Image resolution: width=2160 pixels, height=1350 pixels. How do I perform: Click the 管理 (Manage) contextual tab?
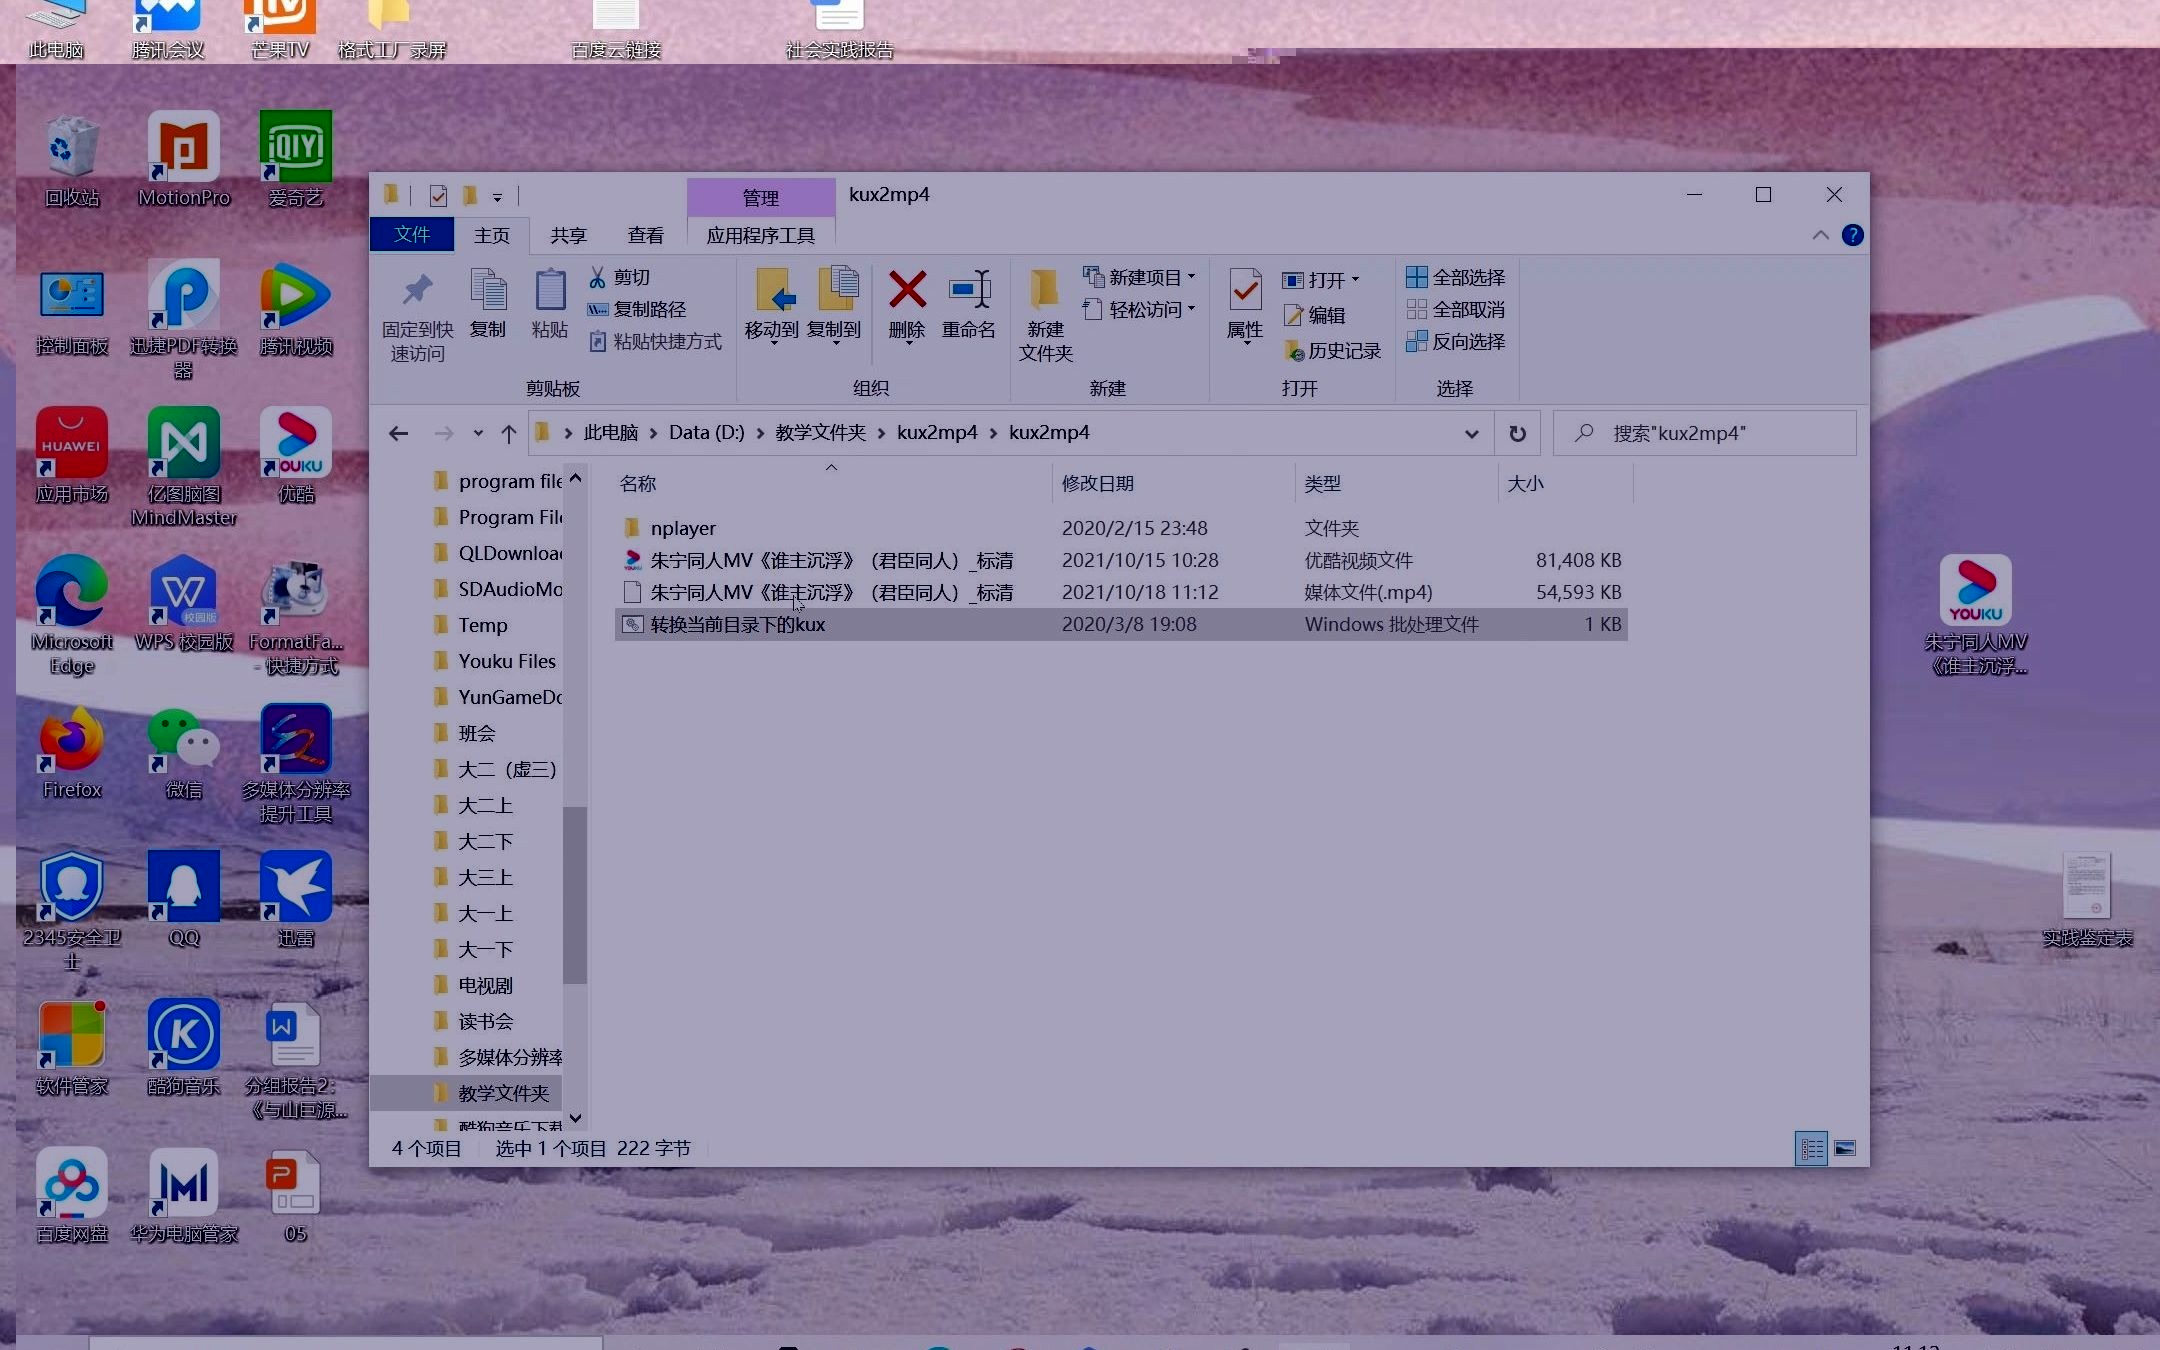(760, 197)
